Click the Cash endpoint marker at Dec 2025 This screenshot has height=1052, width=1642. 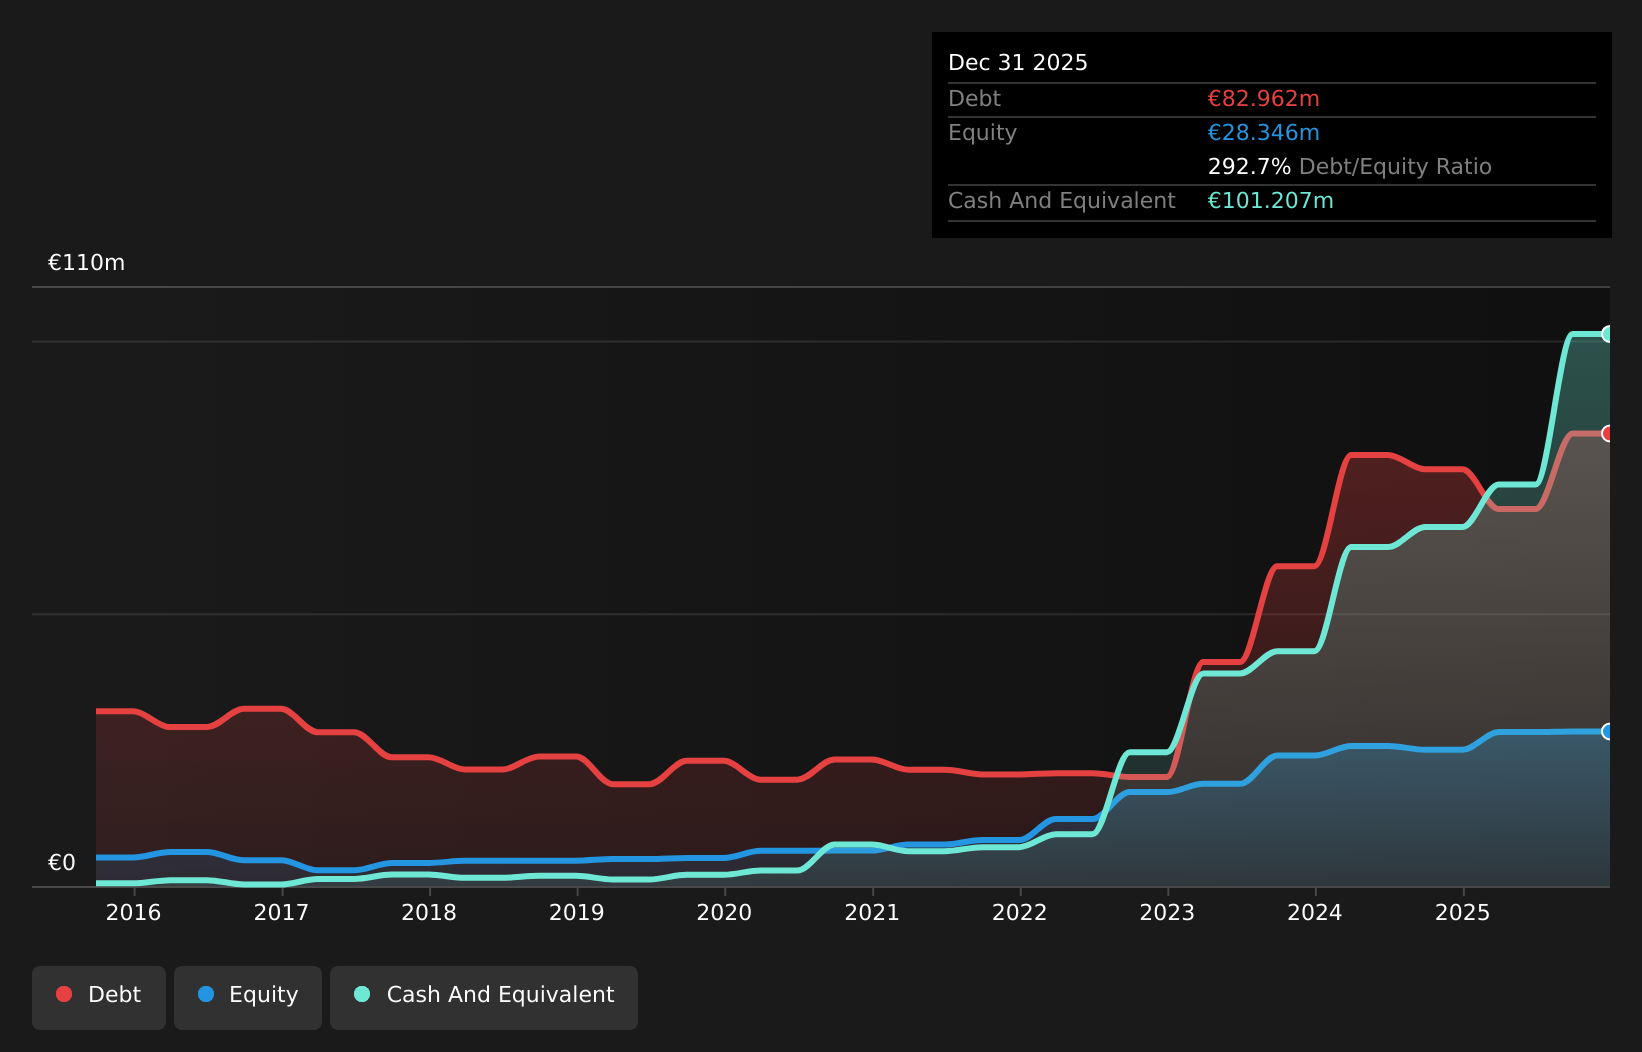1608,334
